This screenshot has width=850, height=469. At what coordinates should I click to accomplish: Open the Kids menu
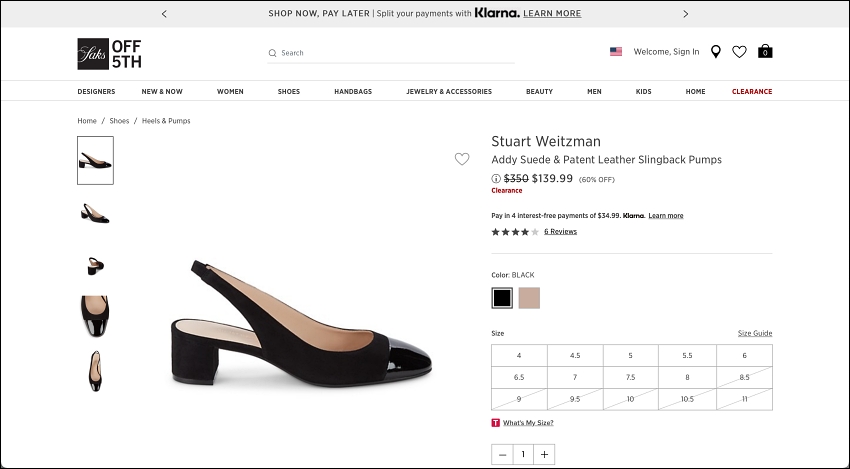pos(643,92)
